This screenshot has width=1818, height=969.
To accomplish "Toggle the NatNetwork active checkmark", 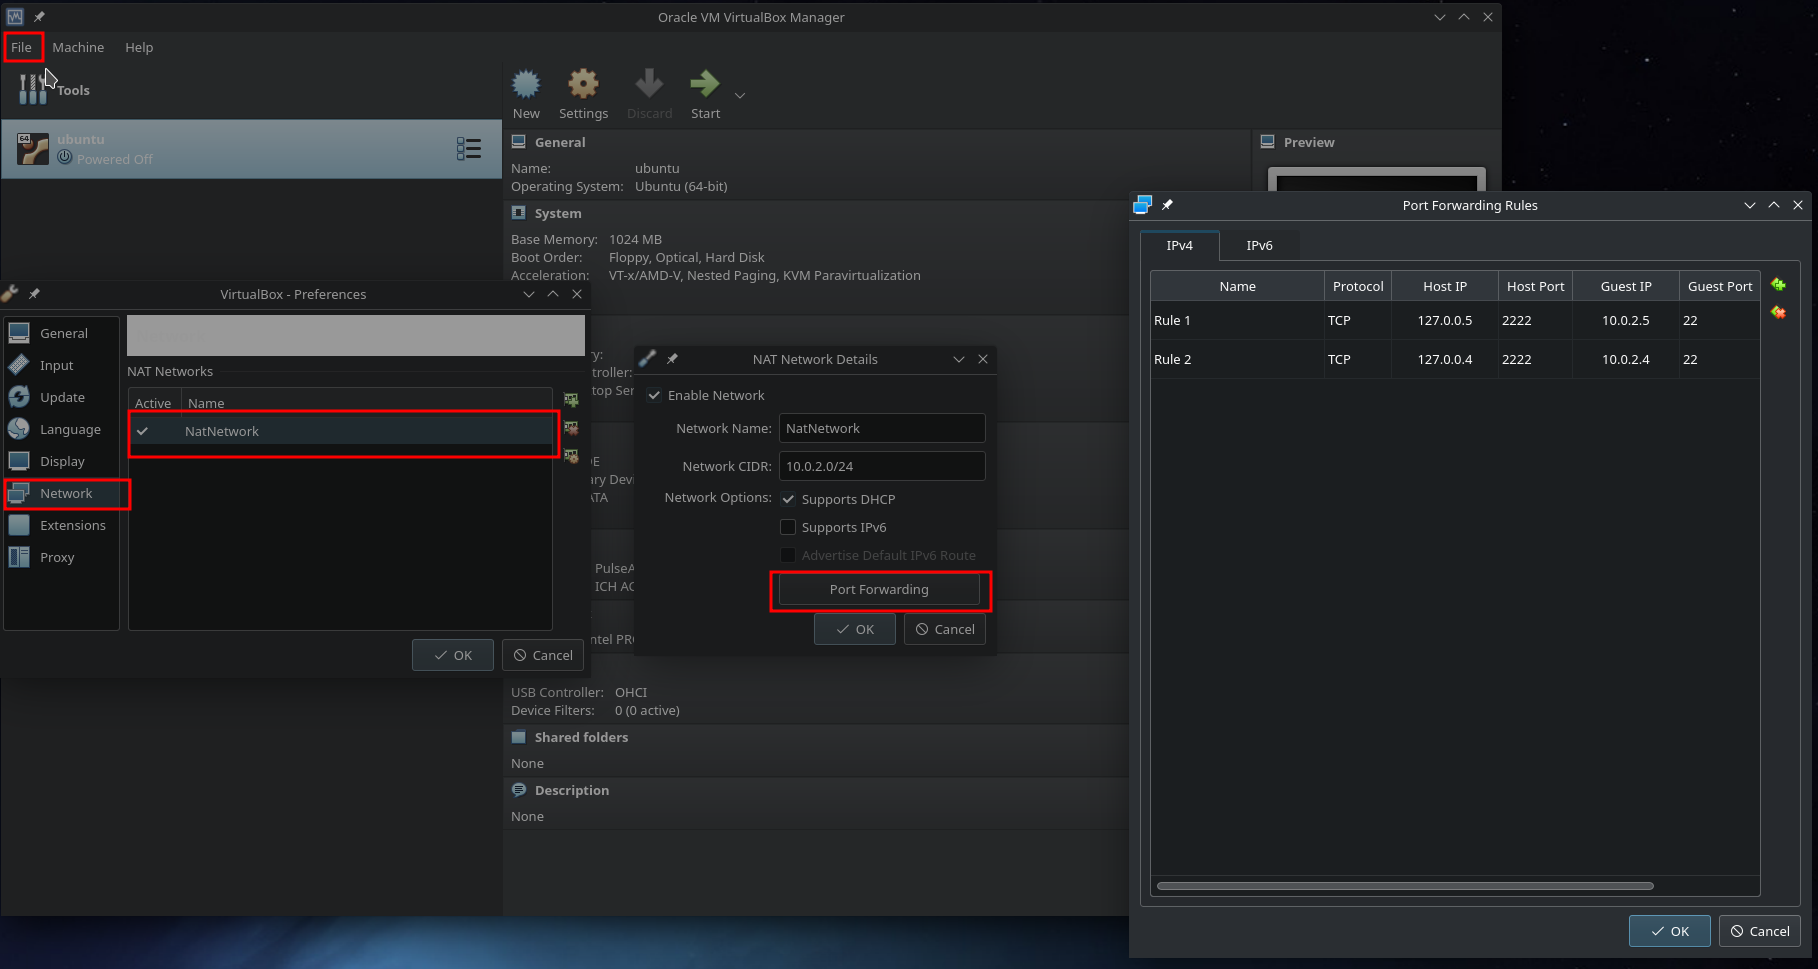I will pos(142,431).
